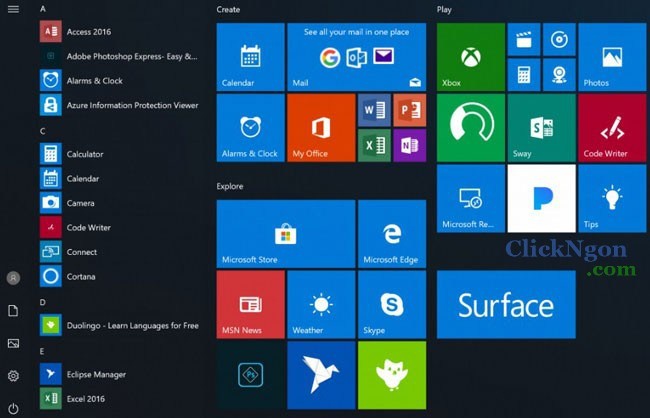Open the PowerPoint tile
650x418 pixels.
[410, 110]
